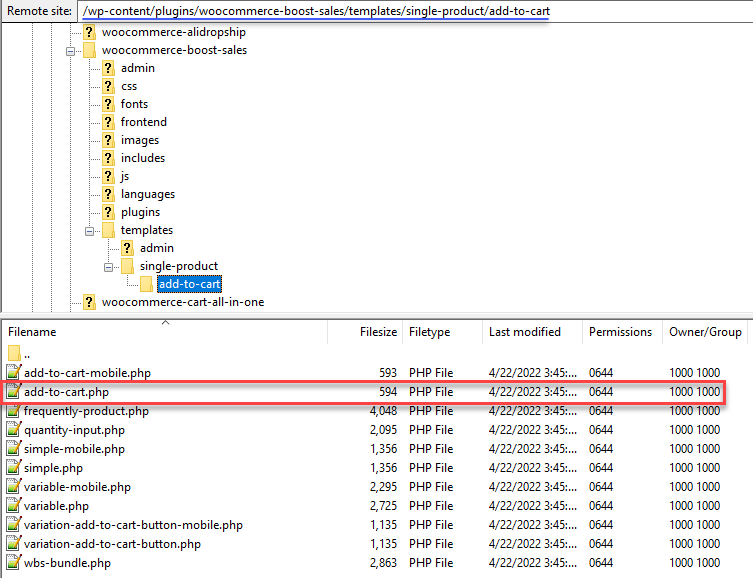The height and width of the screenshot is (578, 753).
Task: Select file variable-mobile.php
Action: coord(77,487)
